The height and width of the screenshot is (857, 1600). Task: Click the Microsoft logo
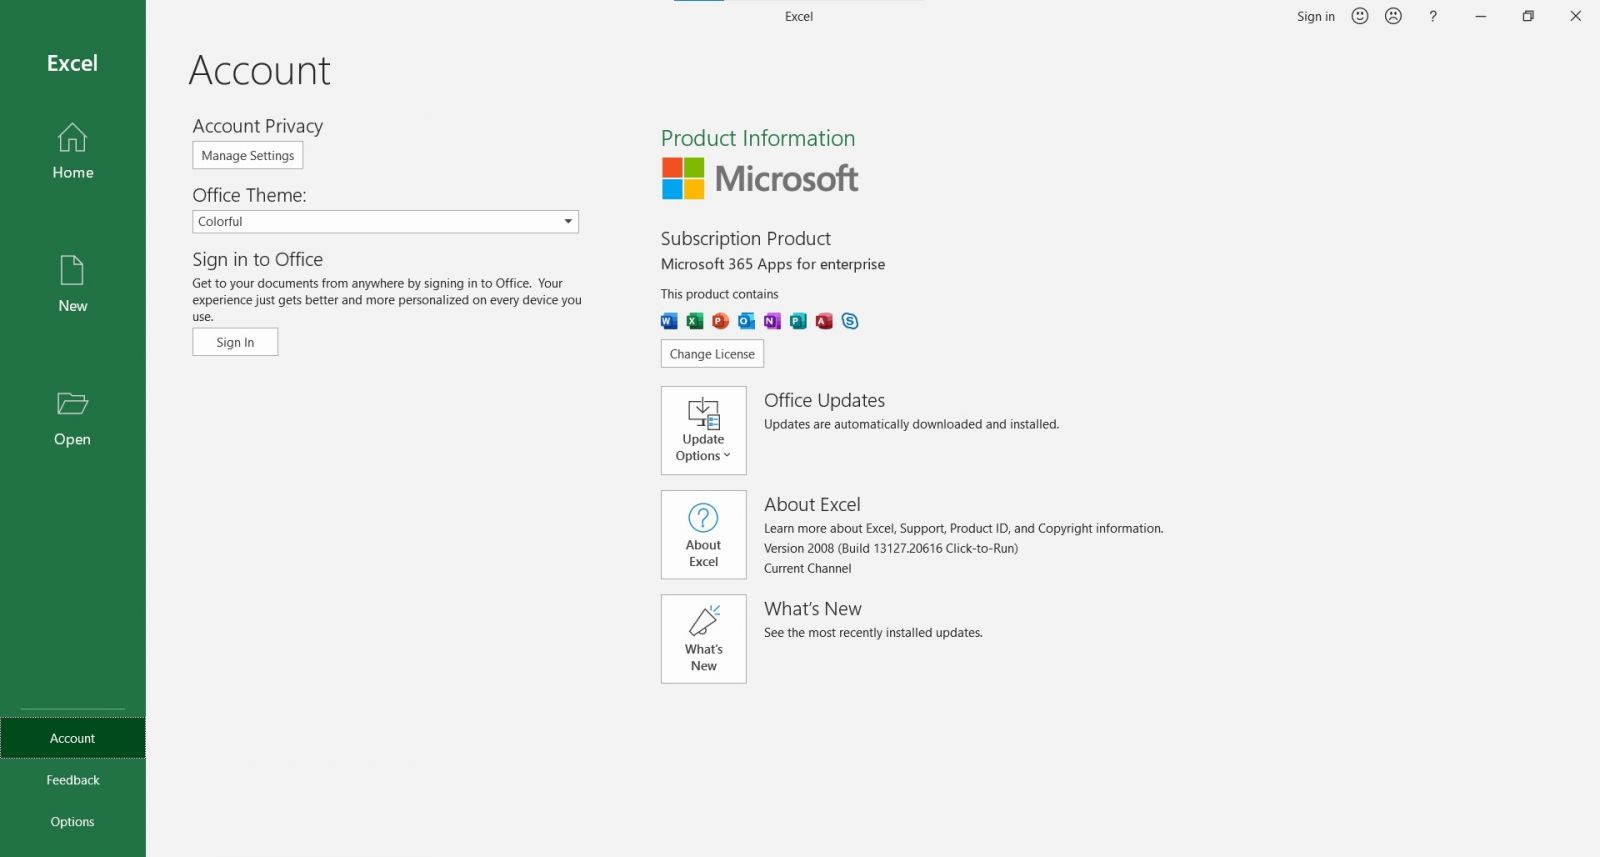coord(760,179)
